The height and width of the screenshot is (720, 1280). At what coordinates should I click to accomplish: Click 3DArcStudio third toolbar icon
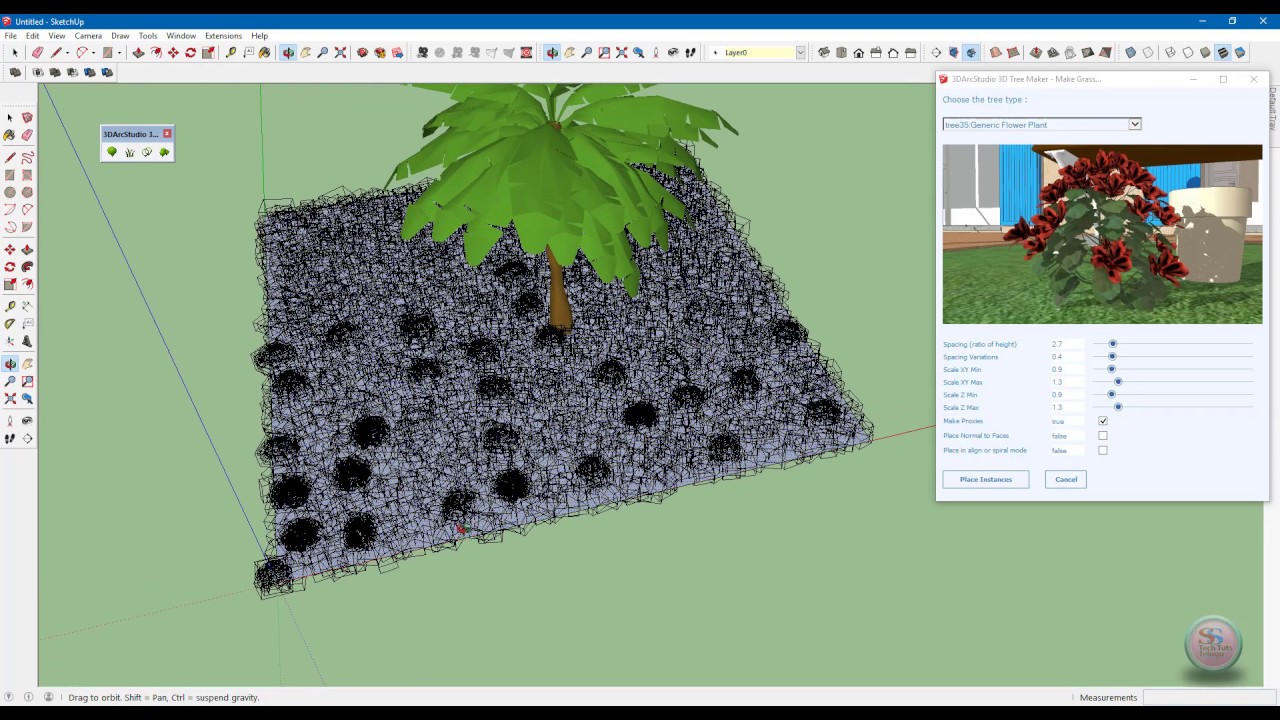(x=147, y=152)
